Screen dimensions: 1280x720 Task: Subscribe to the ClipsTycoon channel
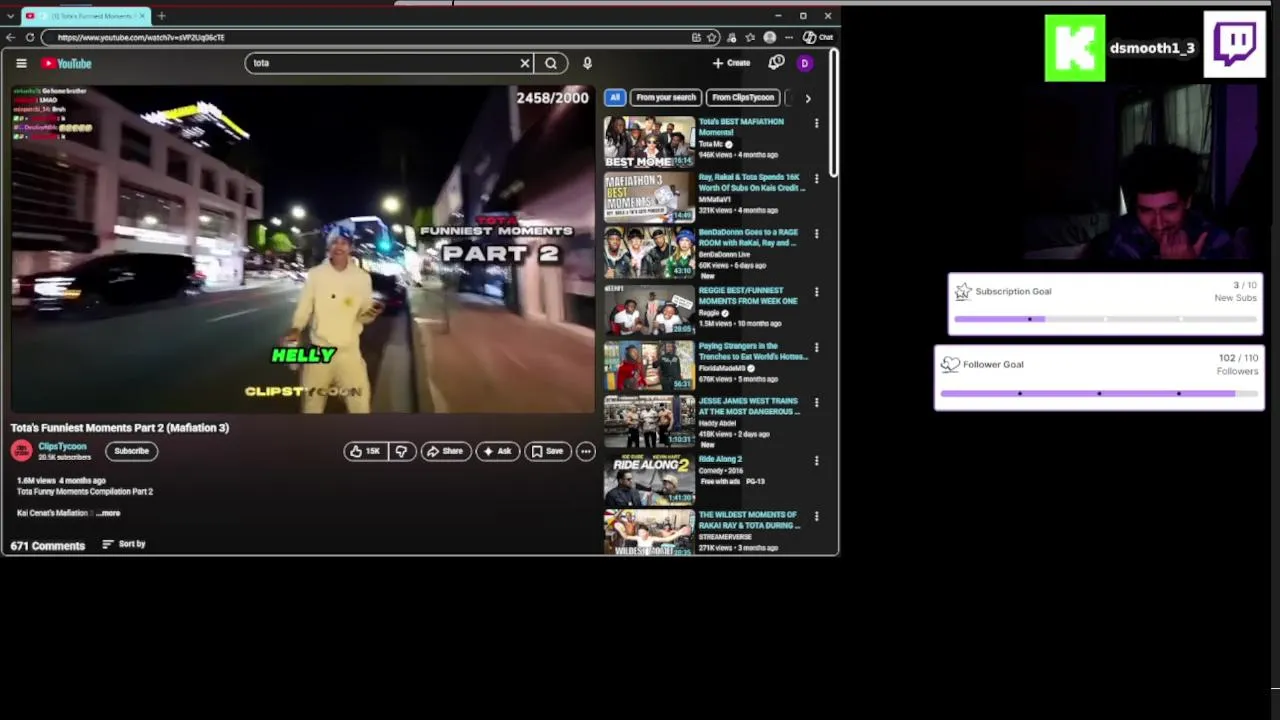coord(131,451)
